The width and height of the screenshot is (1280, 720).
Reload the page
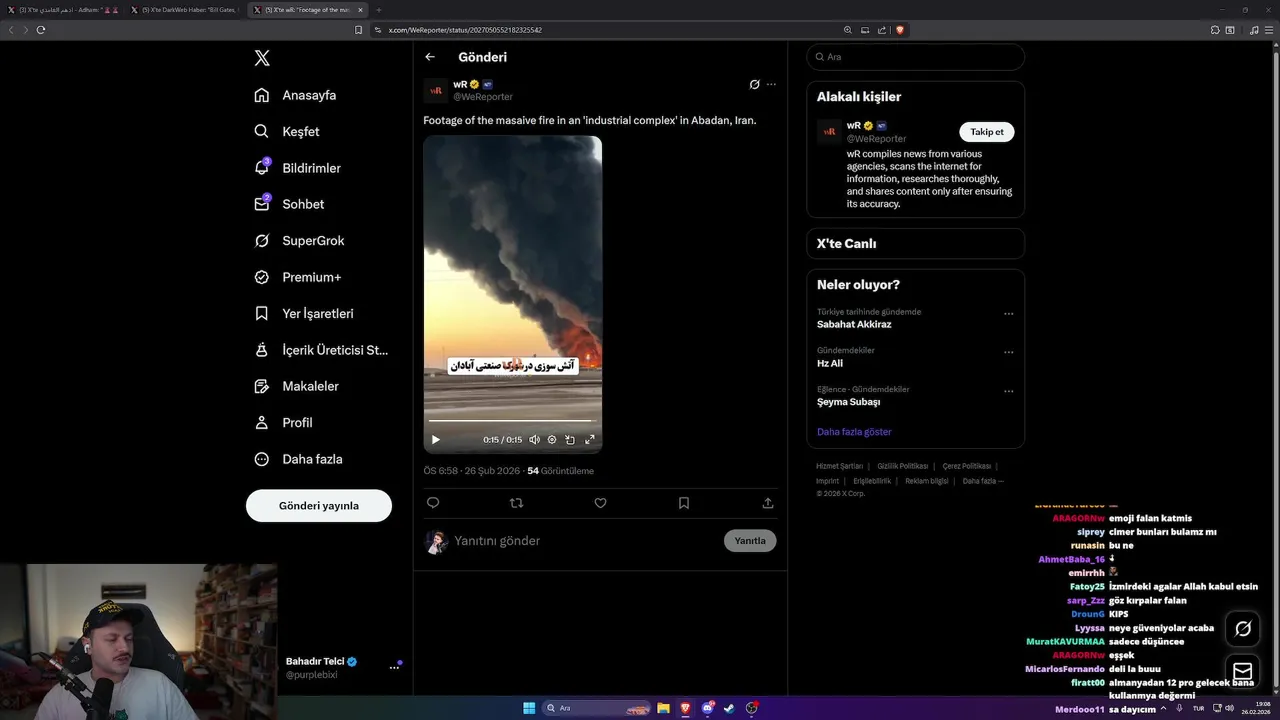coord(41,30)
